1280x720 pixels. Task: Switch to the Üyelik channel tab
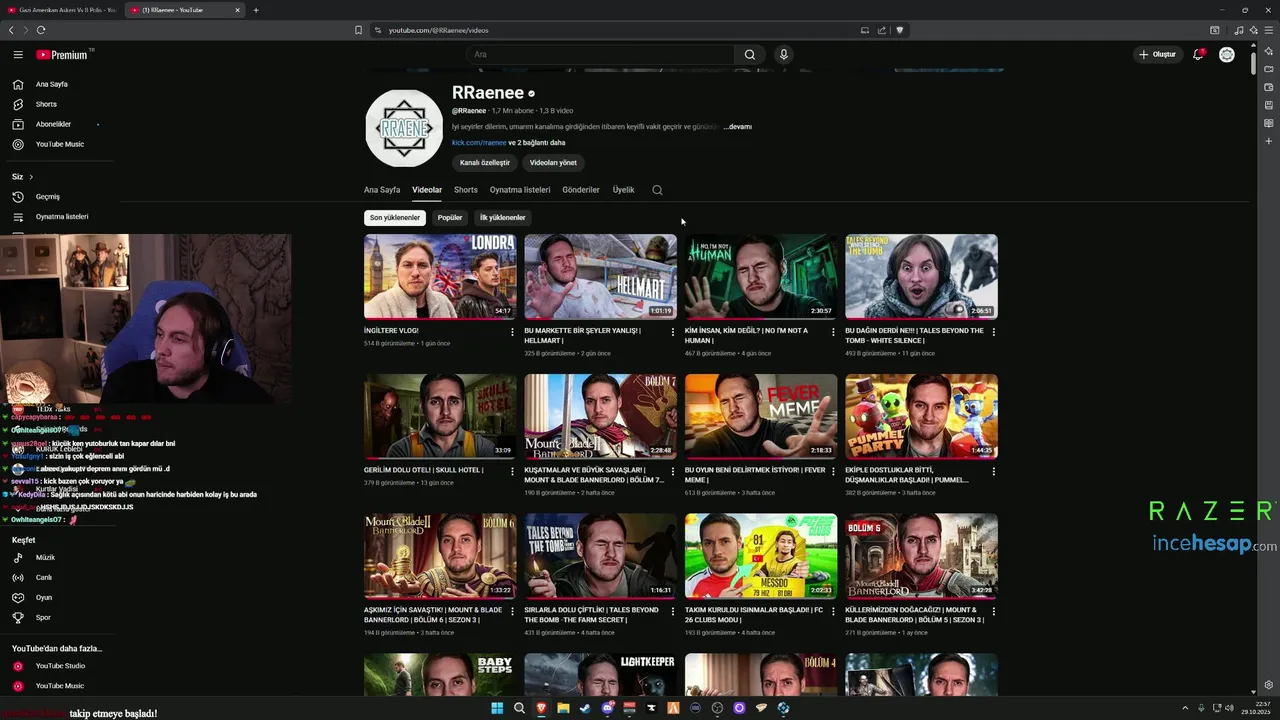pyautogui.click(x=623, y=190)
